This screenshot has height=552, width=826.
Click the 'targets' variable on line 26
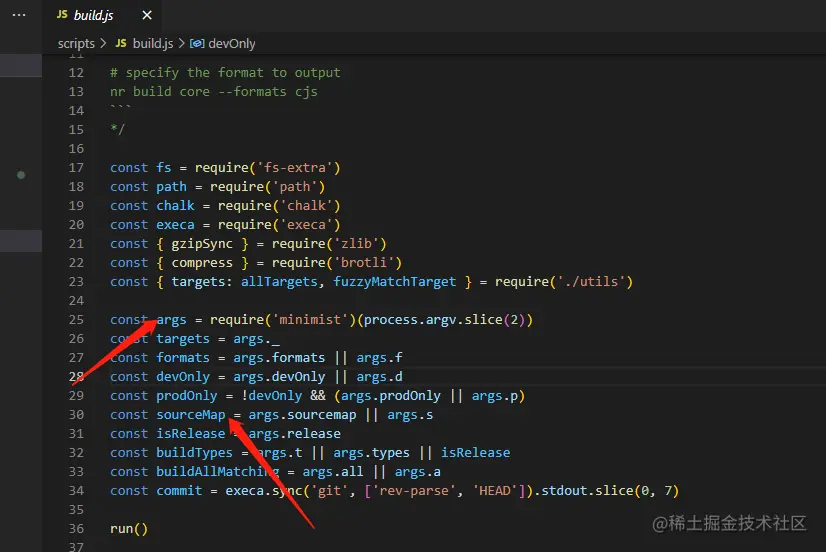(x=183, y=339)
